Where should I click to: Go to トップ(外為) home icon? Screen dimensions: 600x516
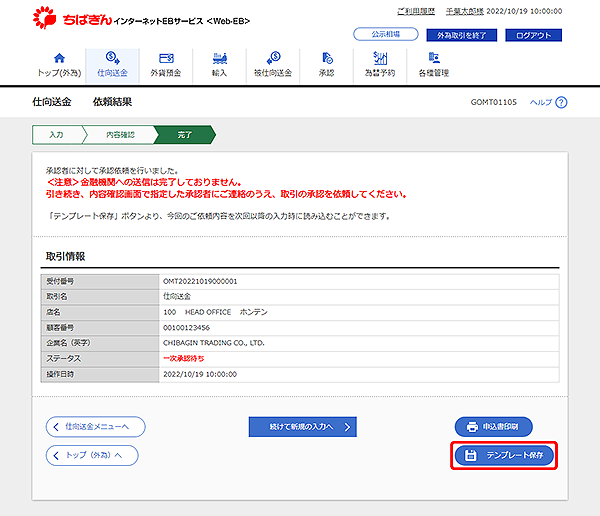point(59,58)
